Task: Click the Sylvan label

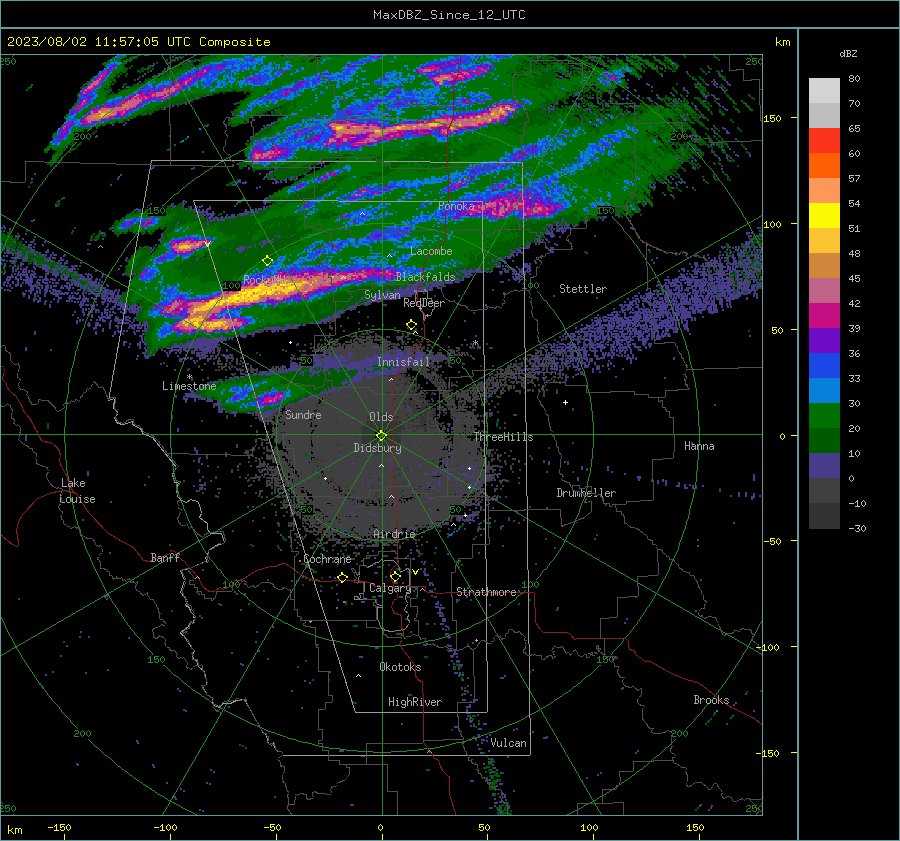Action: (382, 295)
